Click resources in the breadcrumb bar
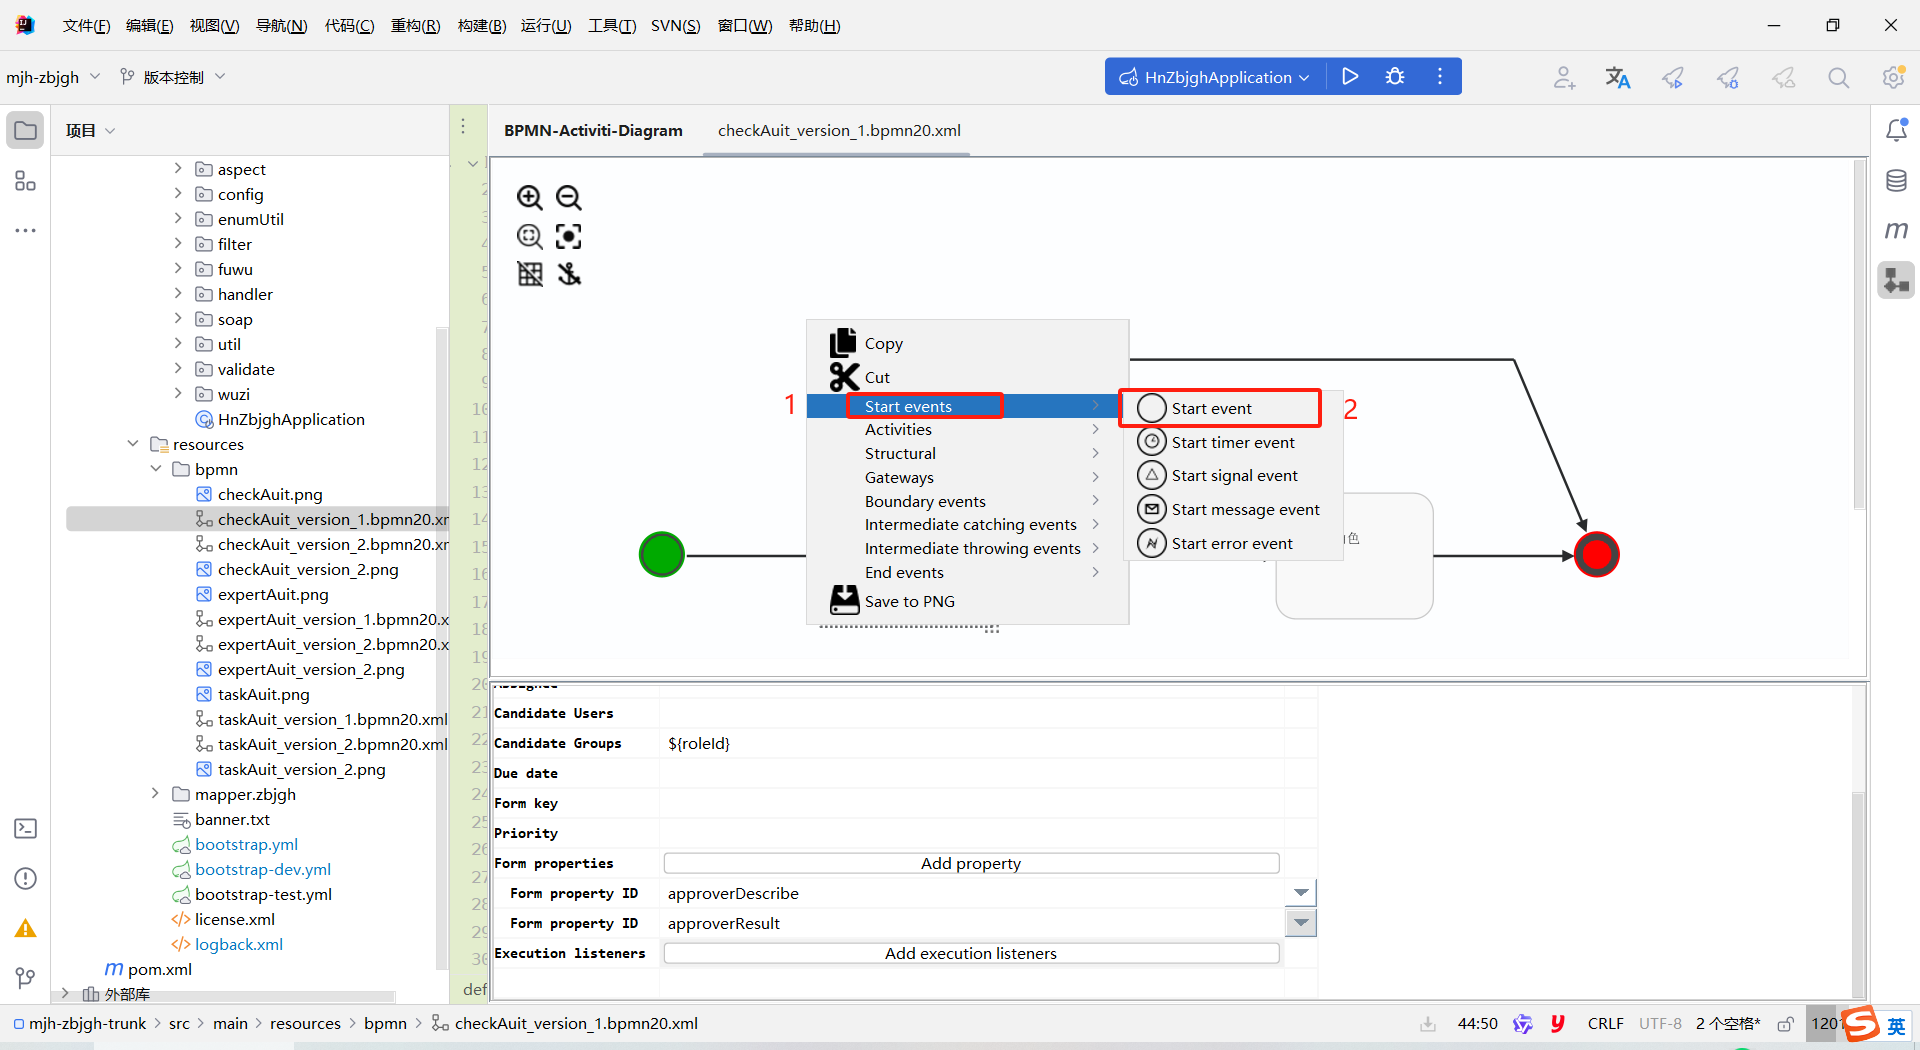The height and width of the screenshot is (1050, 1920). pos(306,1023)
